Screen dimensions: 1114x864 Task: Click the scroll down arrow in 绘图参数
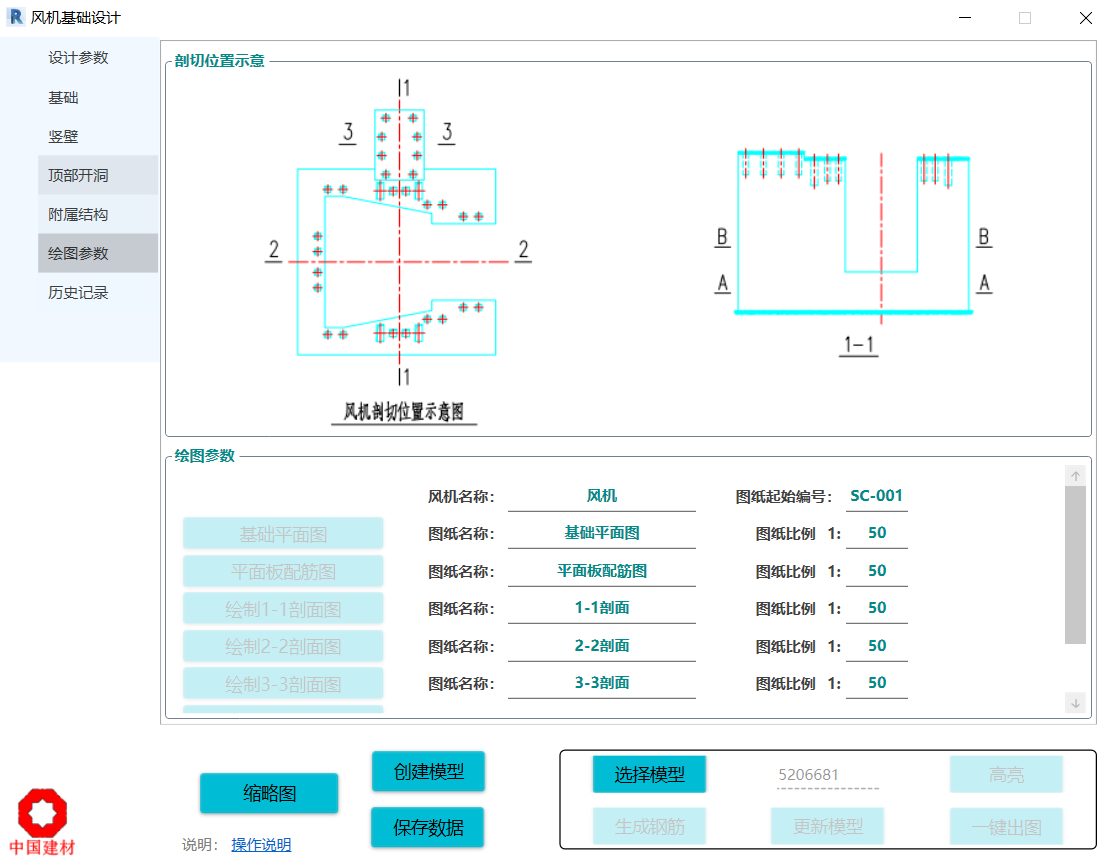click(1075, 703)
